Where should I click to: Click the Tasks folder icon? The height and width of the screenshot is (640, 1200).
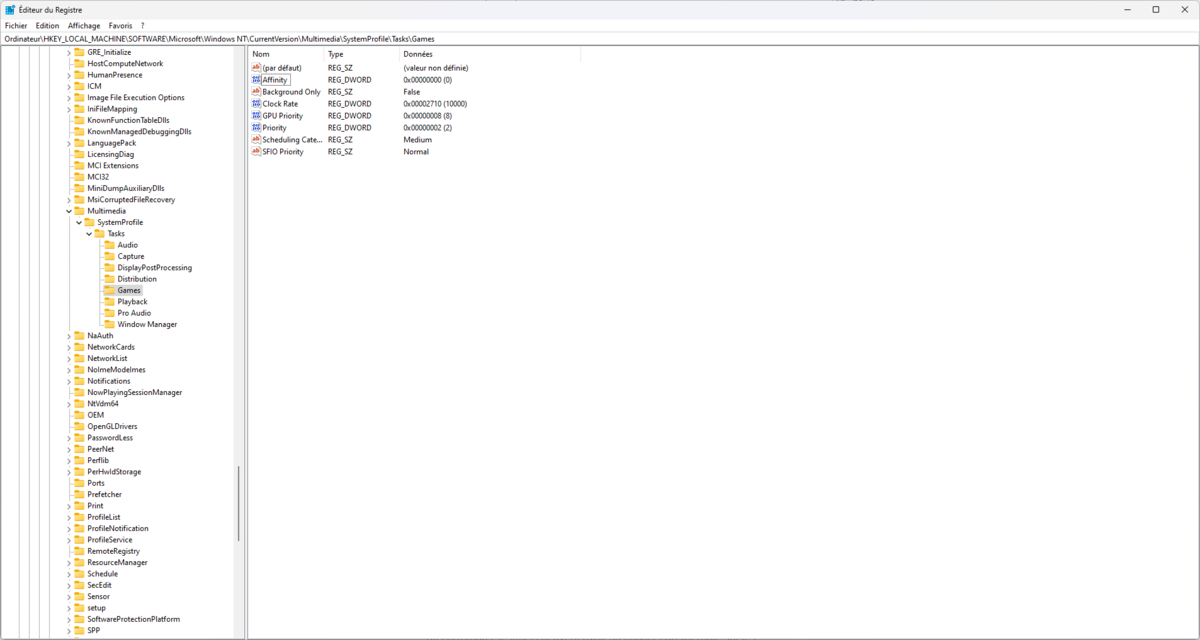[99, 234]
